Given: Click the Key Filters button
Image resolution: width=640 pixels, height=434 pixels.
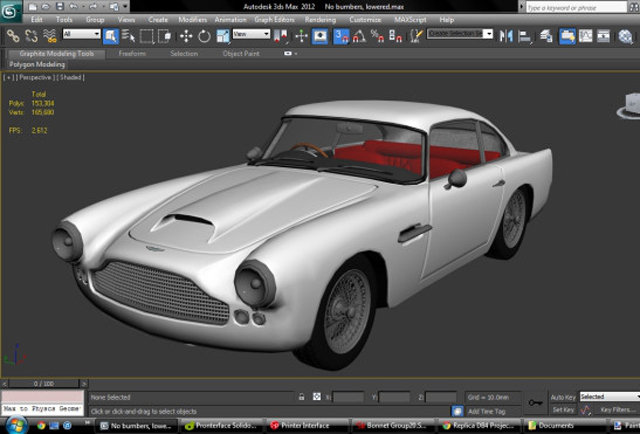Looking at the screenshot, I should (x=618, y=410).
